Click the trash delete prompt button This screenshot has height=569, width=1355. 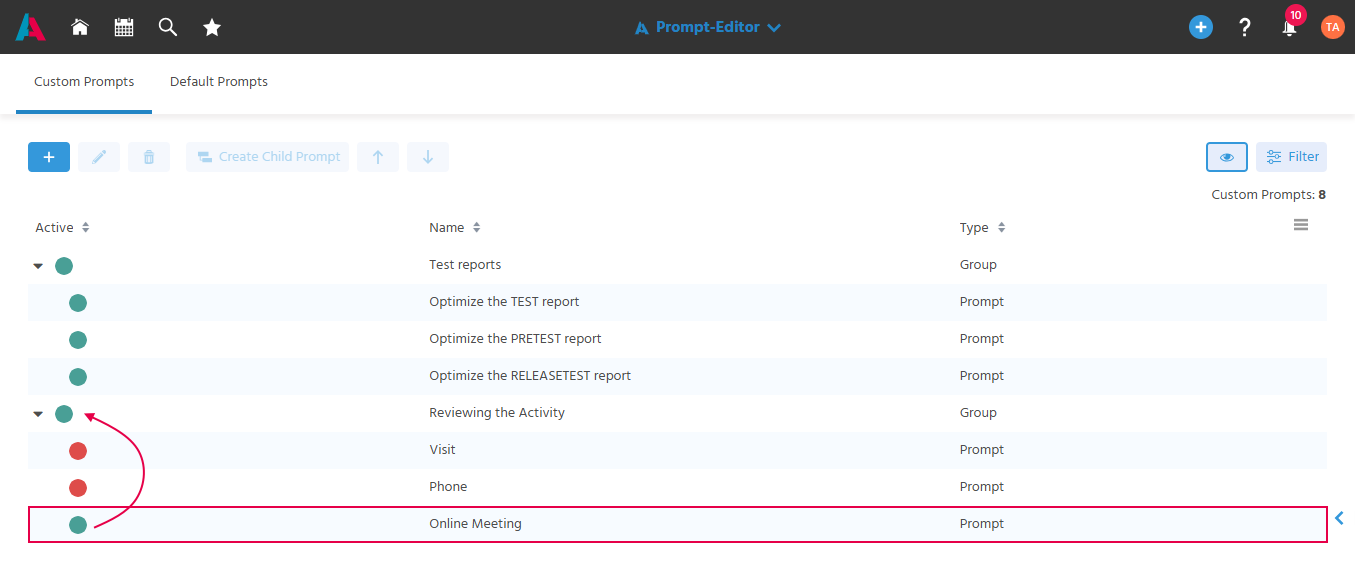tap(149, 157)
